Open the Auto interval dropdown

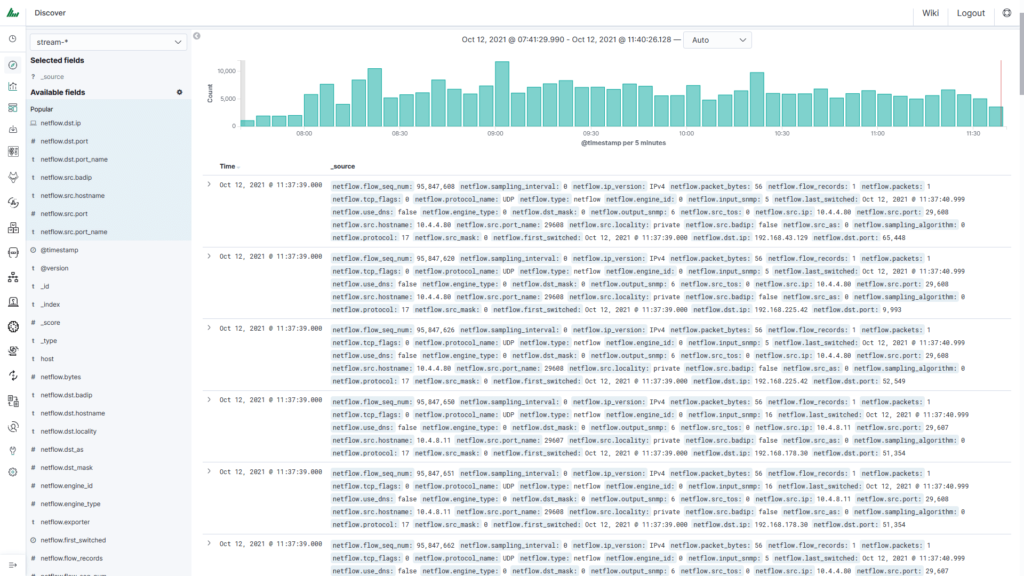pyautogui.click(x=718, y=40)
